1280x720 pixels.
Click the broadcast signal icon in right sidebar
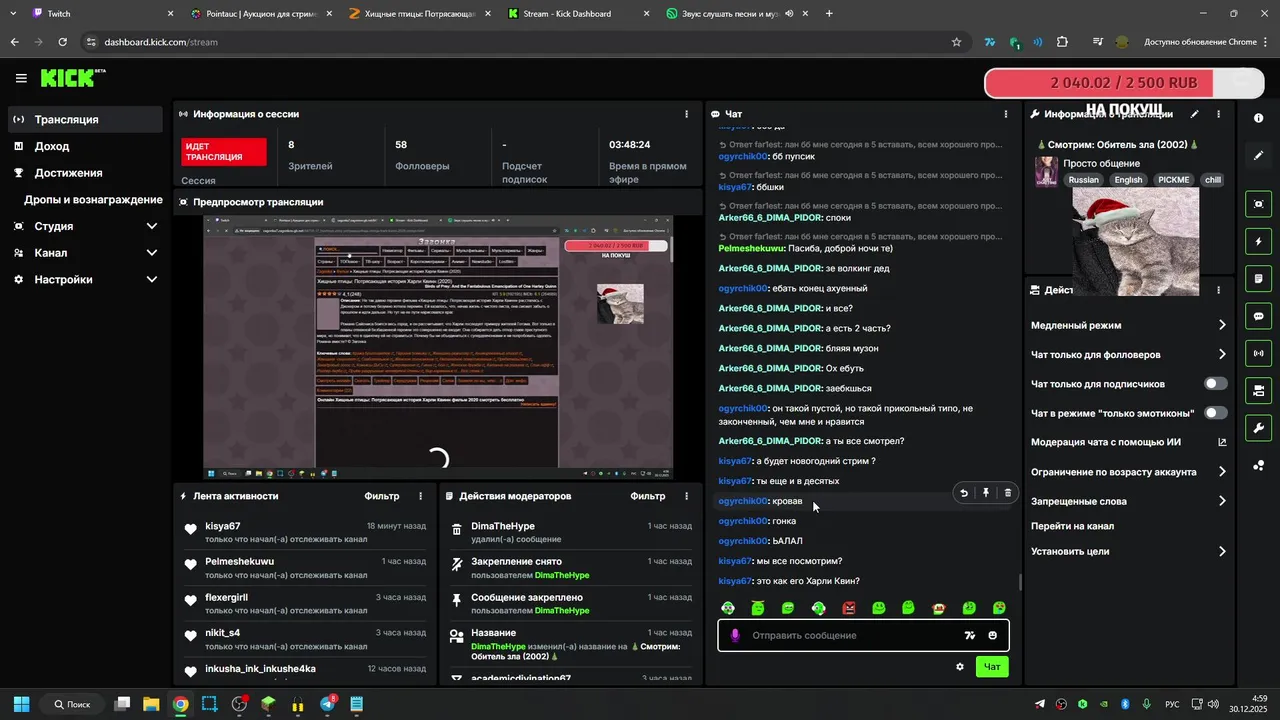coord(1258,353)
